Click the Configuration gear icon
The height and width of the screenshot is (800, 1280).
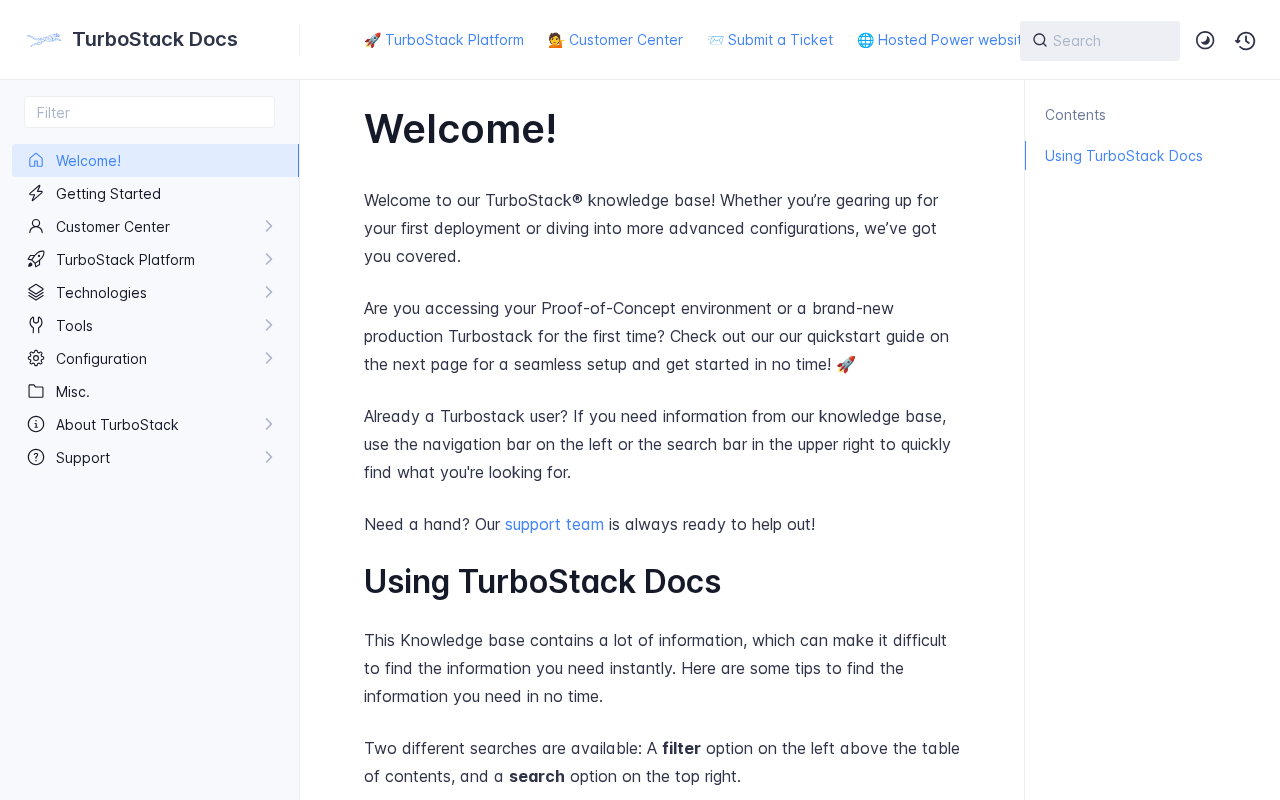click(36, 358)
